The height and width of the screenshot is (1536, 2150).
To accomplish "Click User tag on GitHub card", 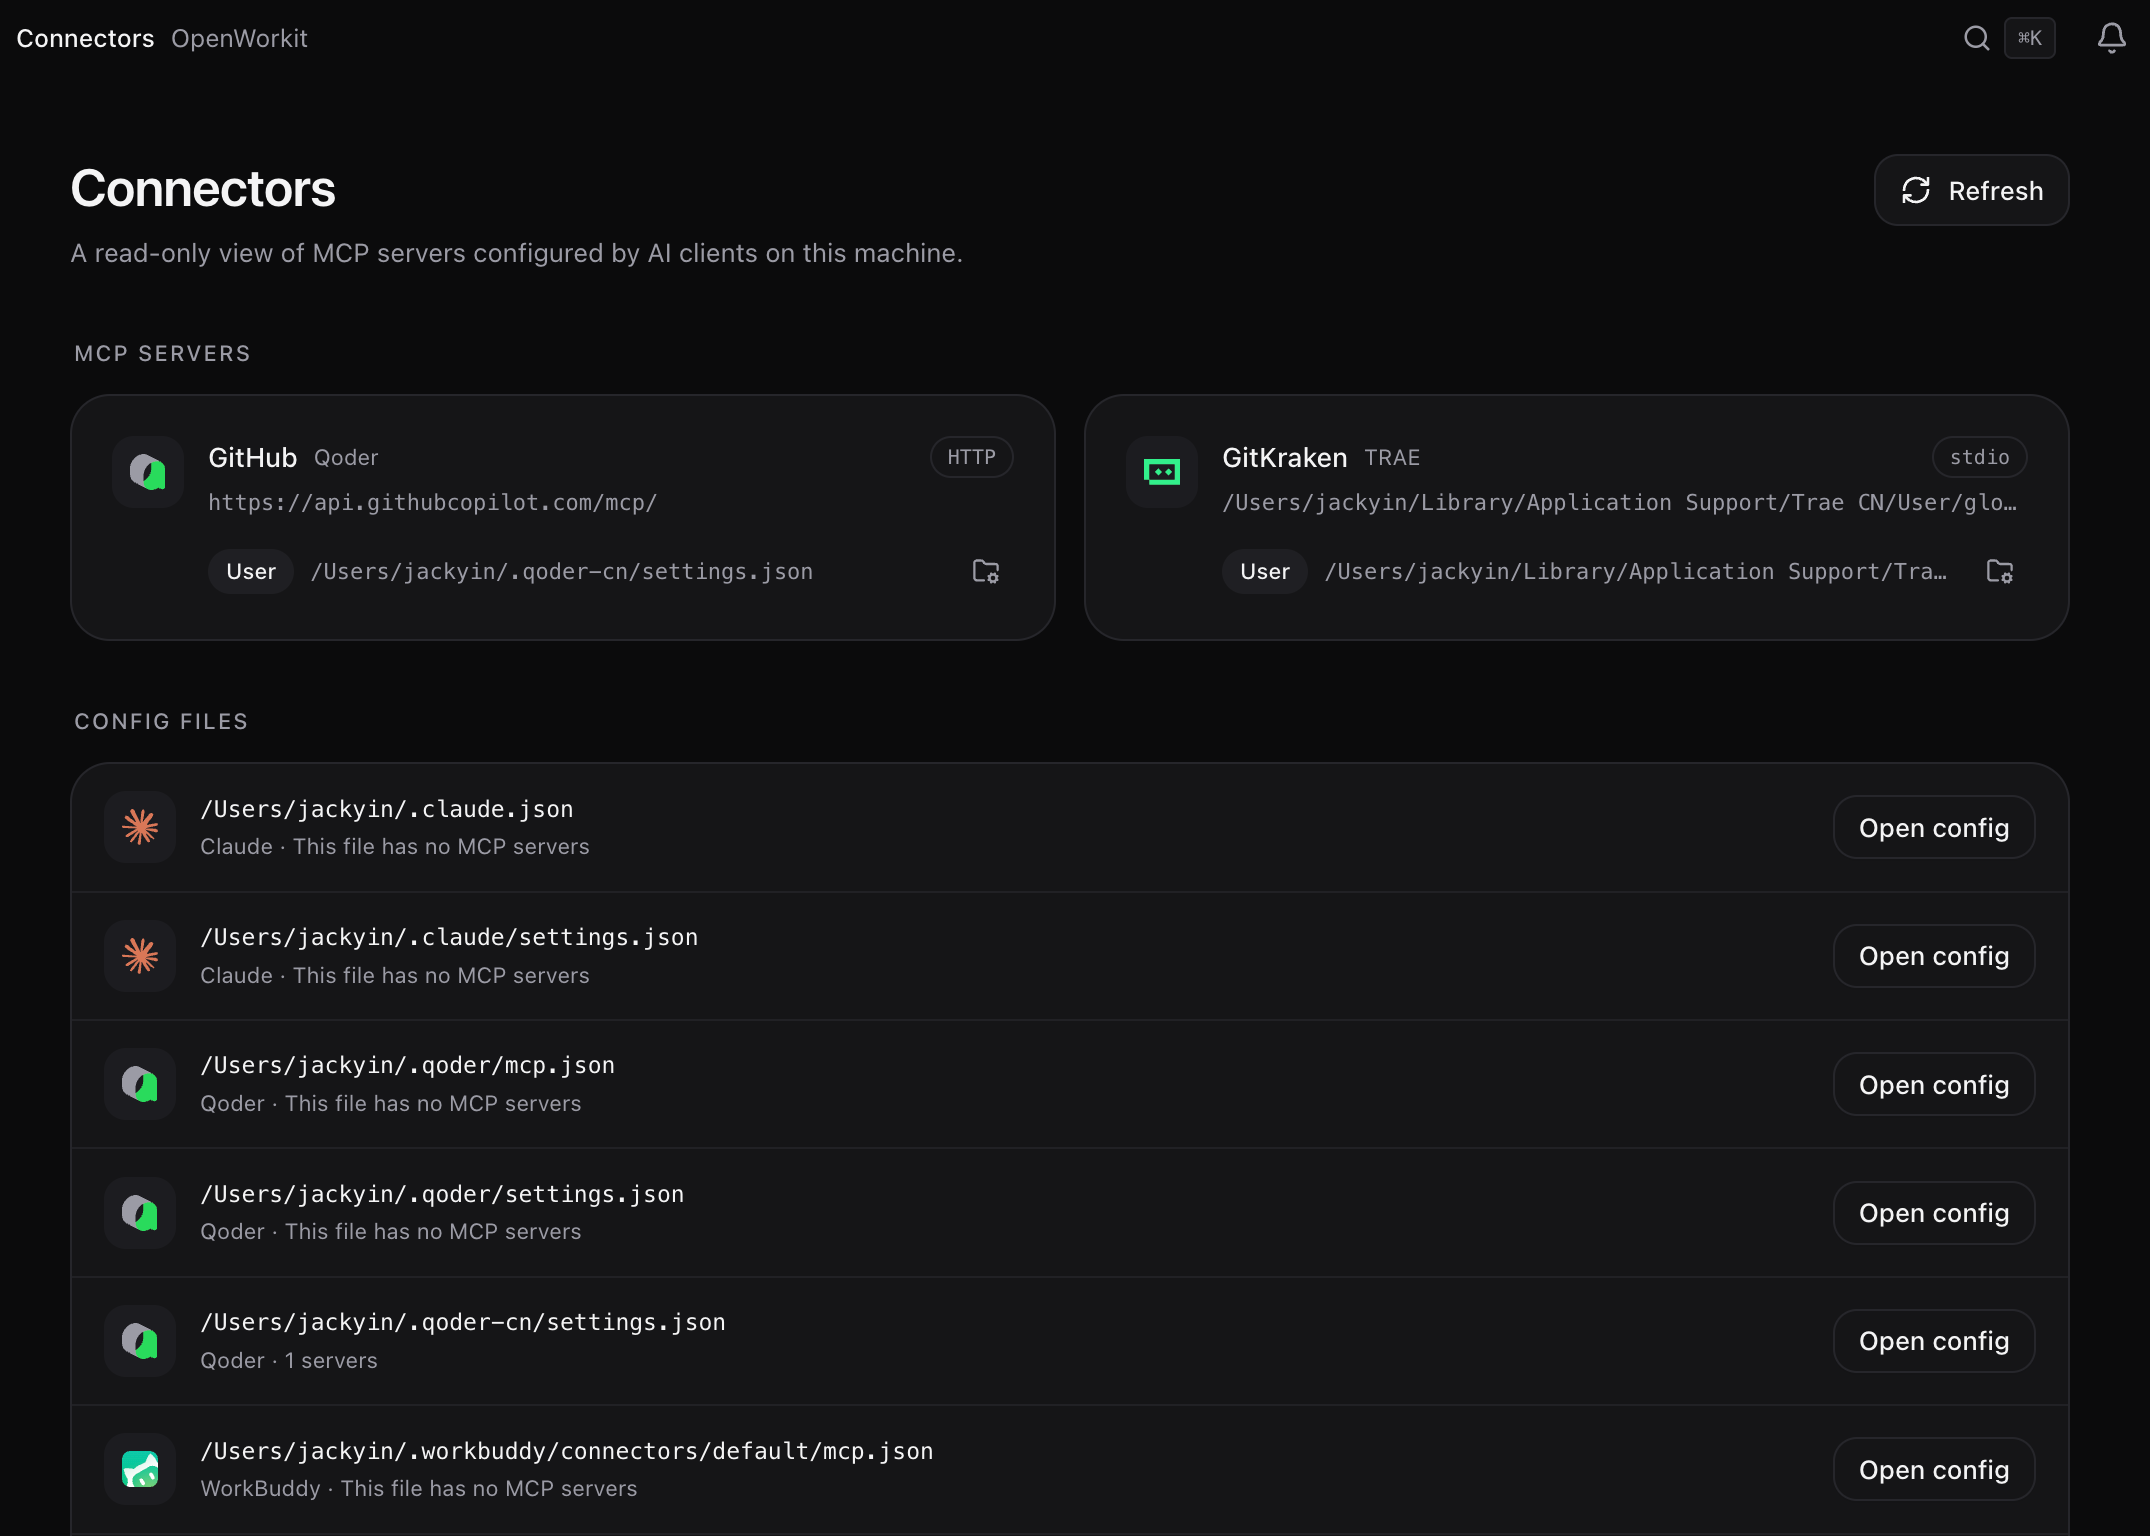I will (251, 571).
